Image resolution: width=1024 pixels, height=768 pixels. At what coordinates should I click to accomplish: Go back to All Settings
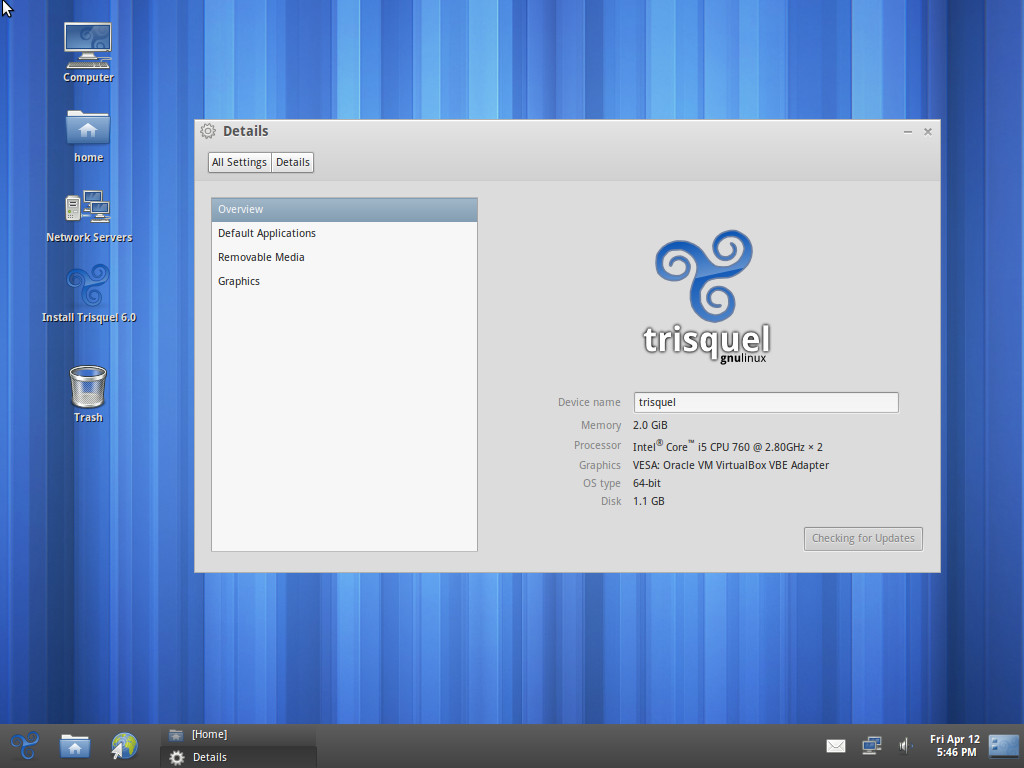coord(239,163)
